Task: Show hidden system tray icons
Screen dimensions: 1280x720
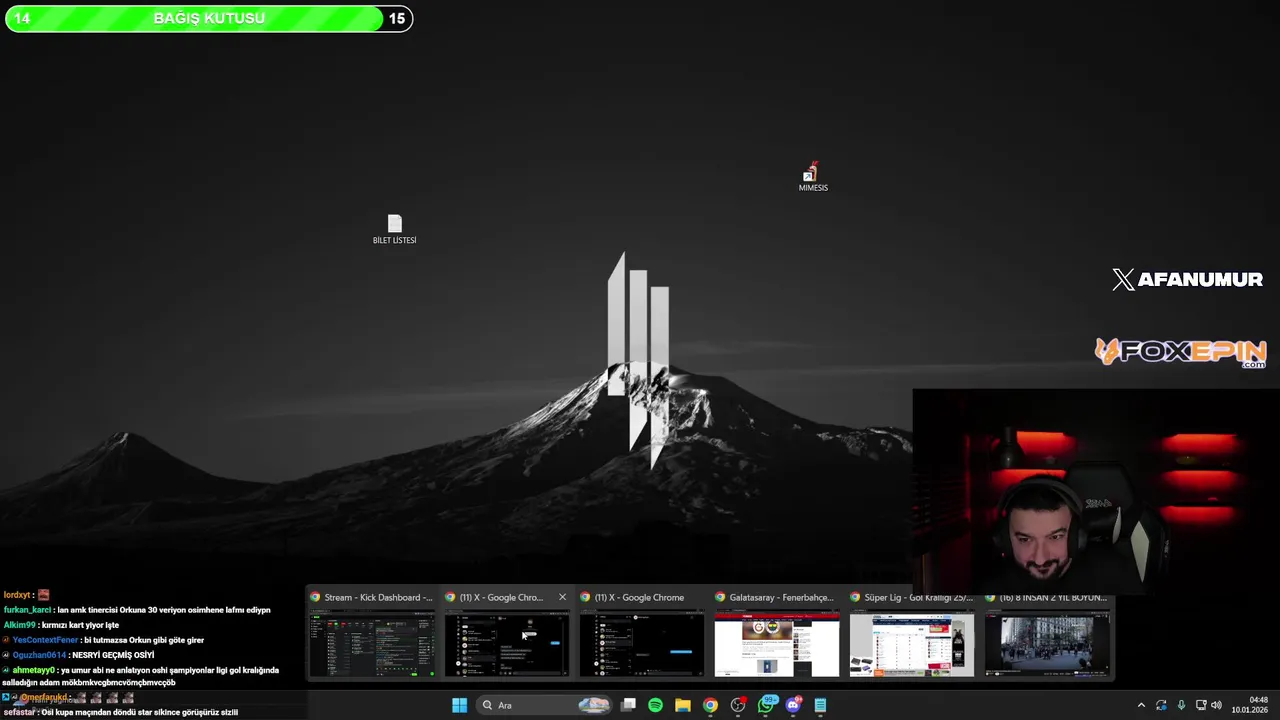Action: pos(1141,705)
